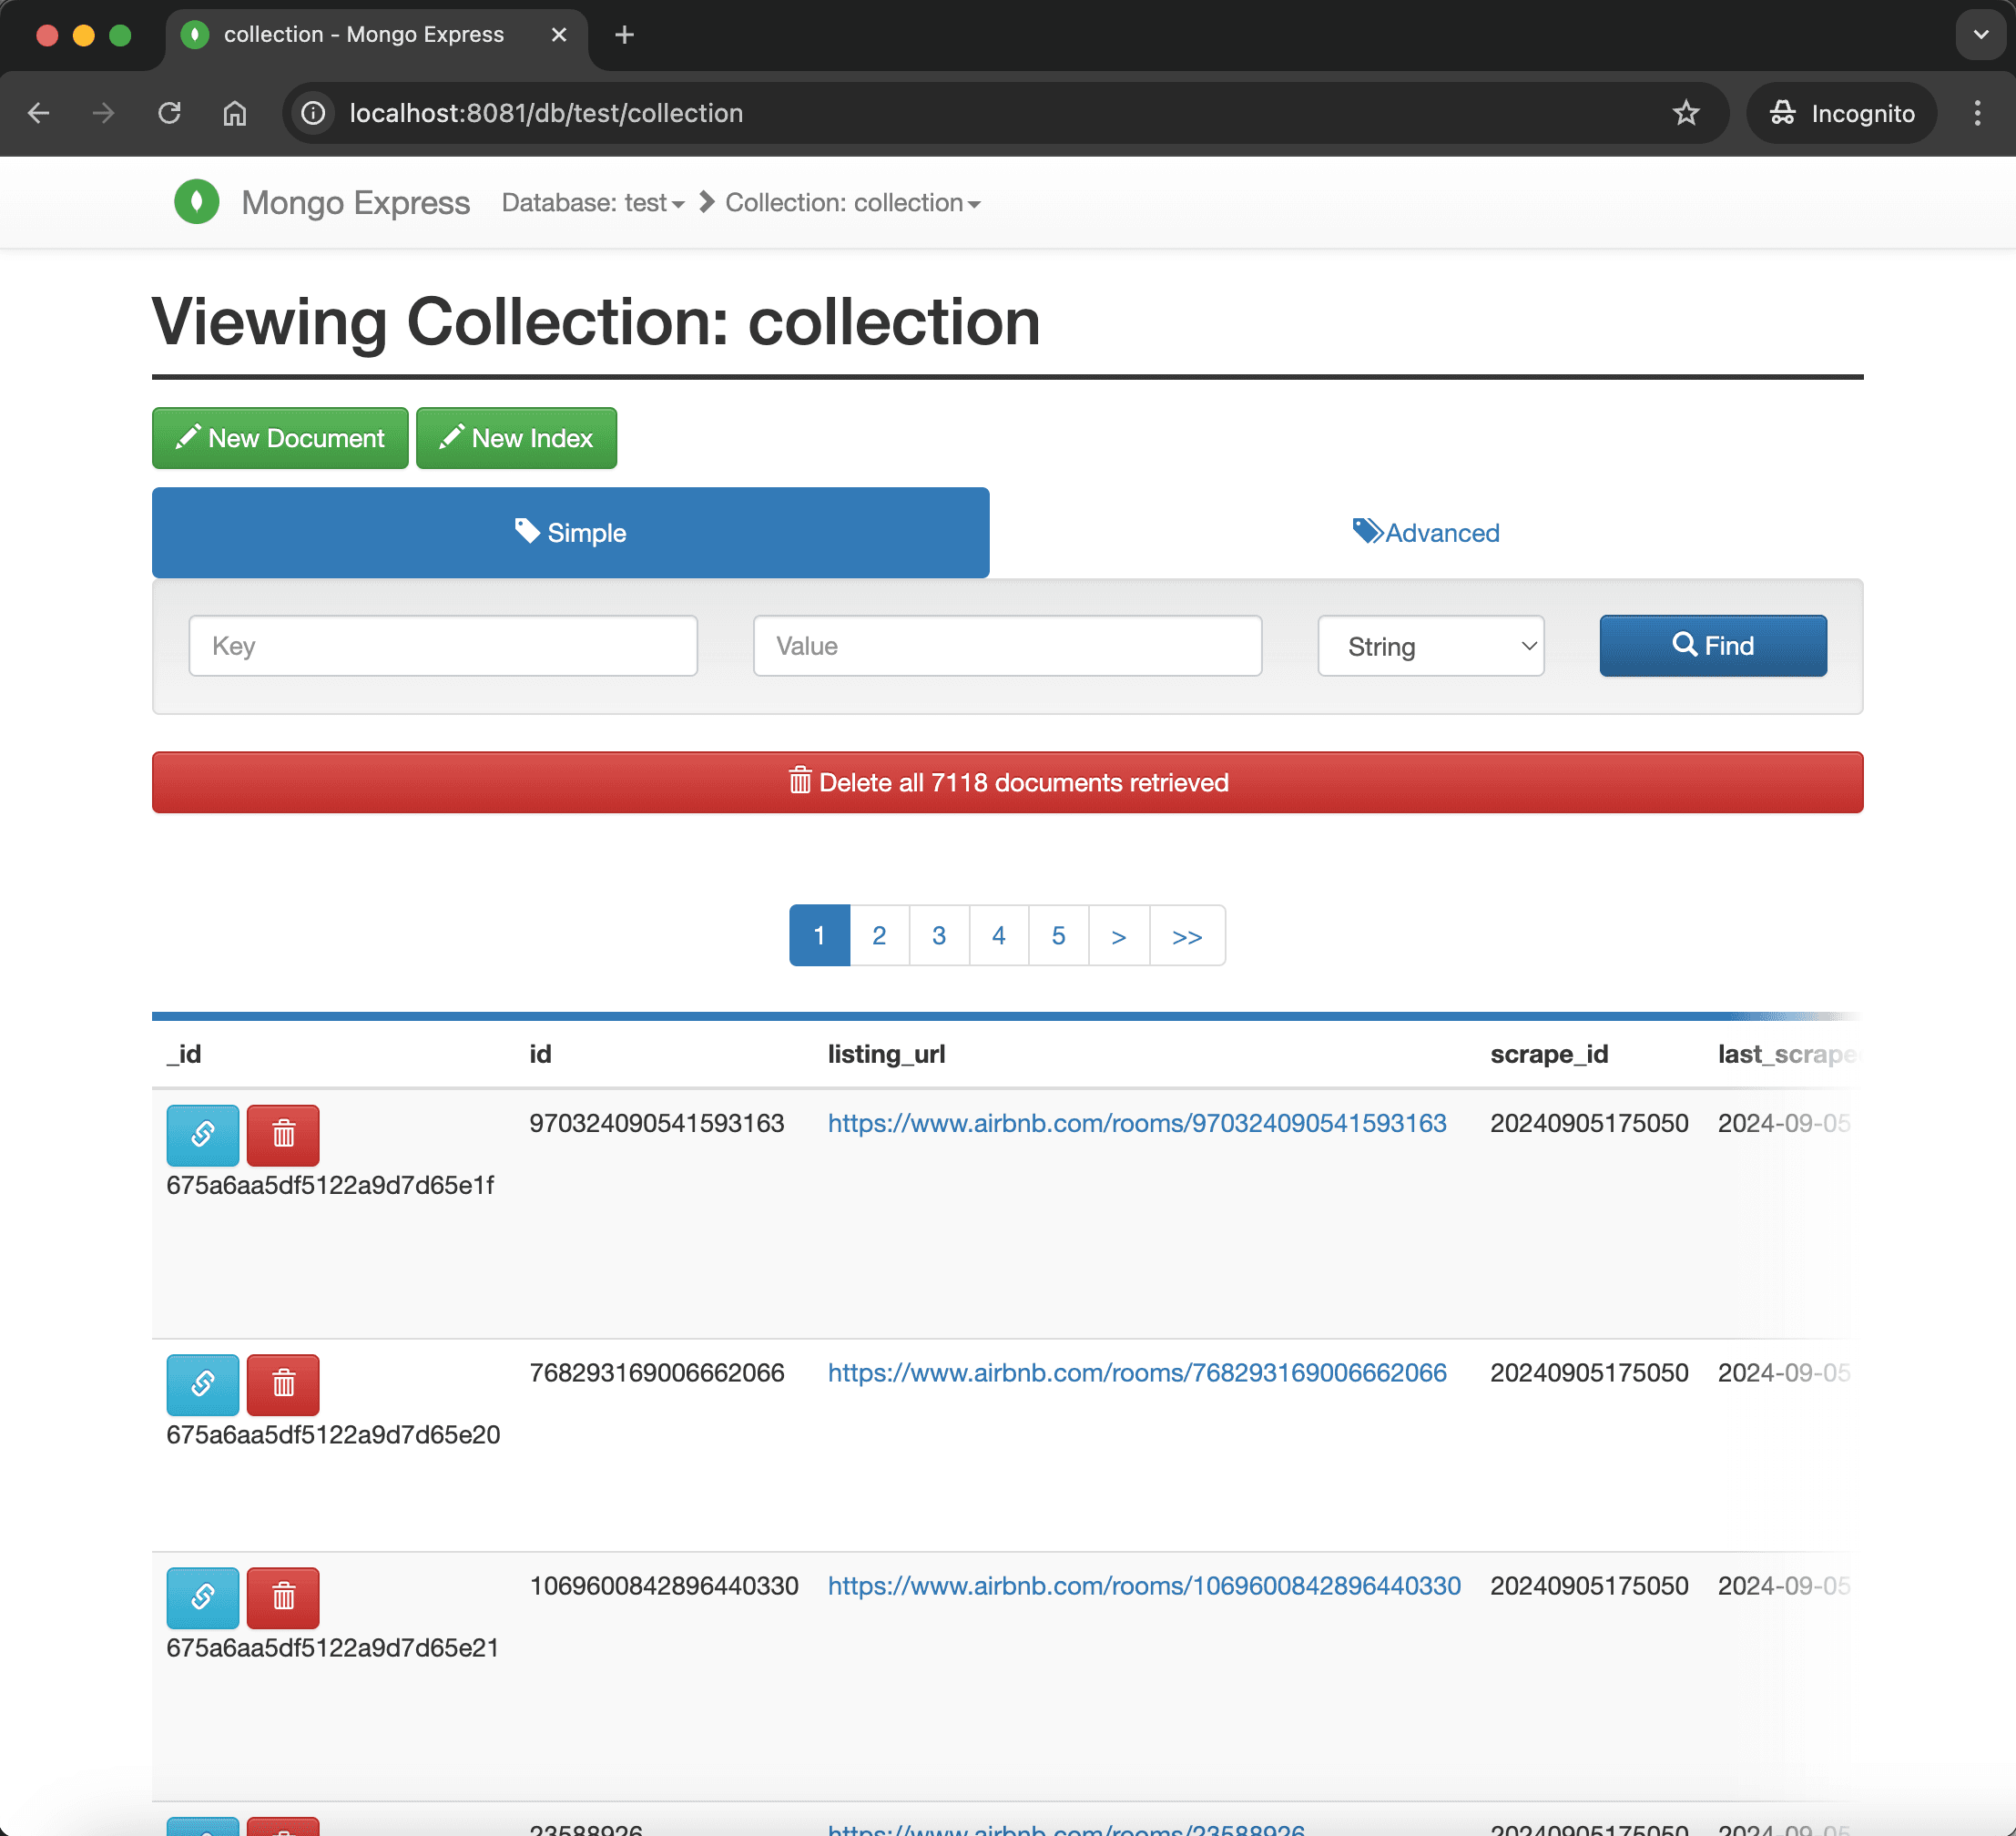Click the _id column header
This screenshot has width=2016, height=1836.
pyautogui.click(x=184, y=1053)
